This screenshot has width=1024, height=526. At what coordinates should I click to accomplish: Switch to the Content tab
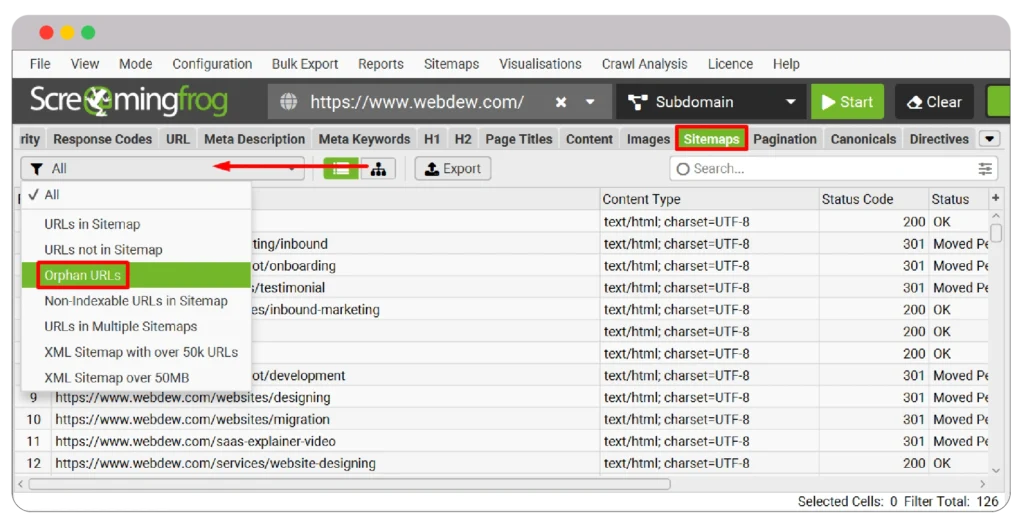click(x=589, y=139)
